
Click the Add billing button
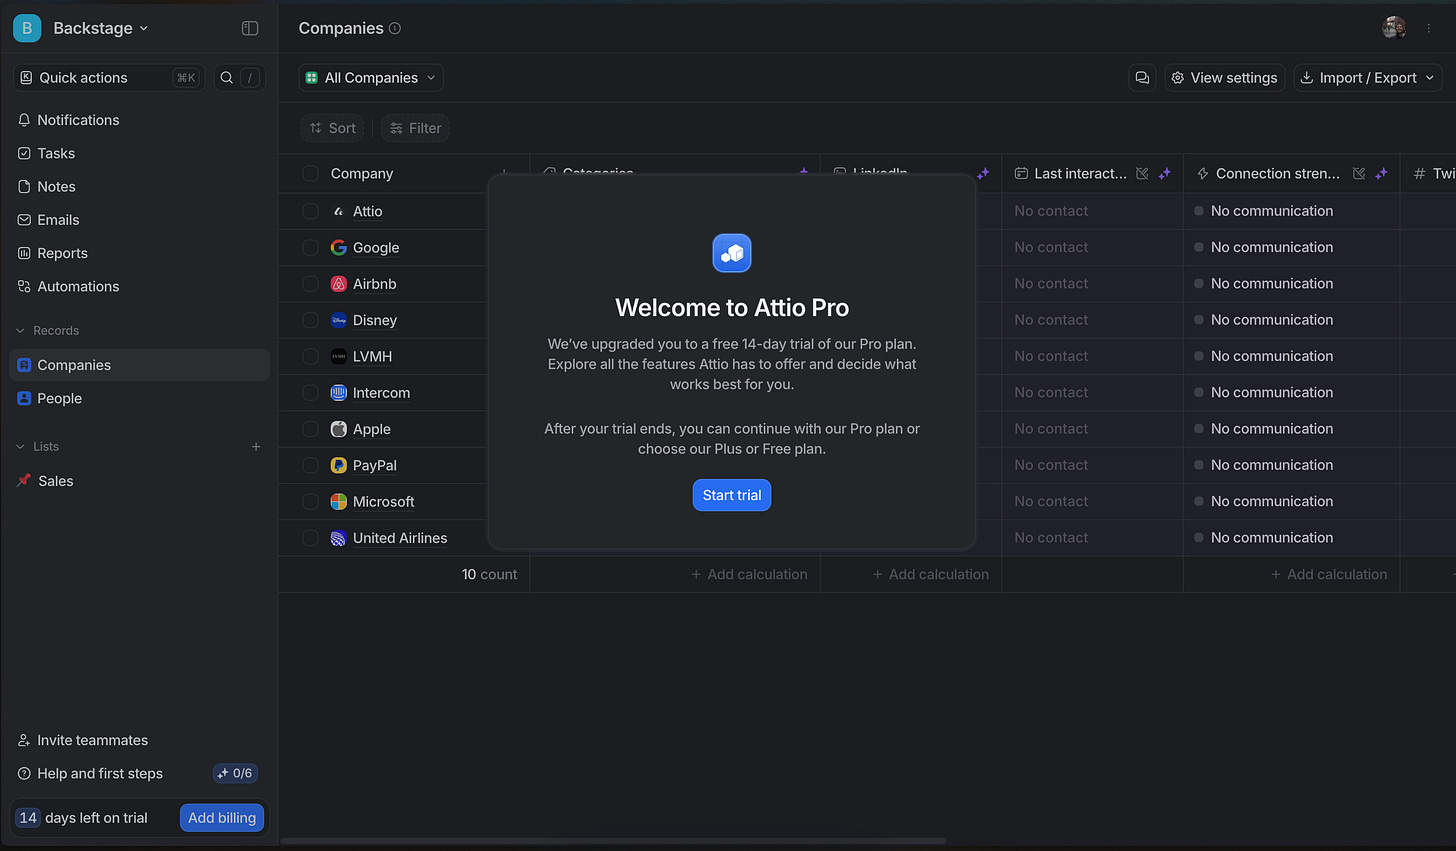222,818
